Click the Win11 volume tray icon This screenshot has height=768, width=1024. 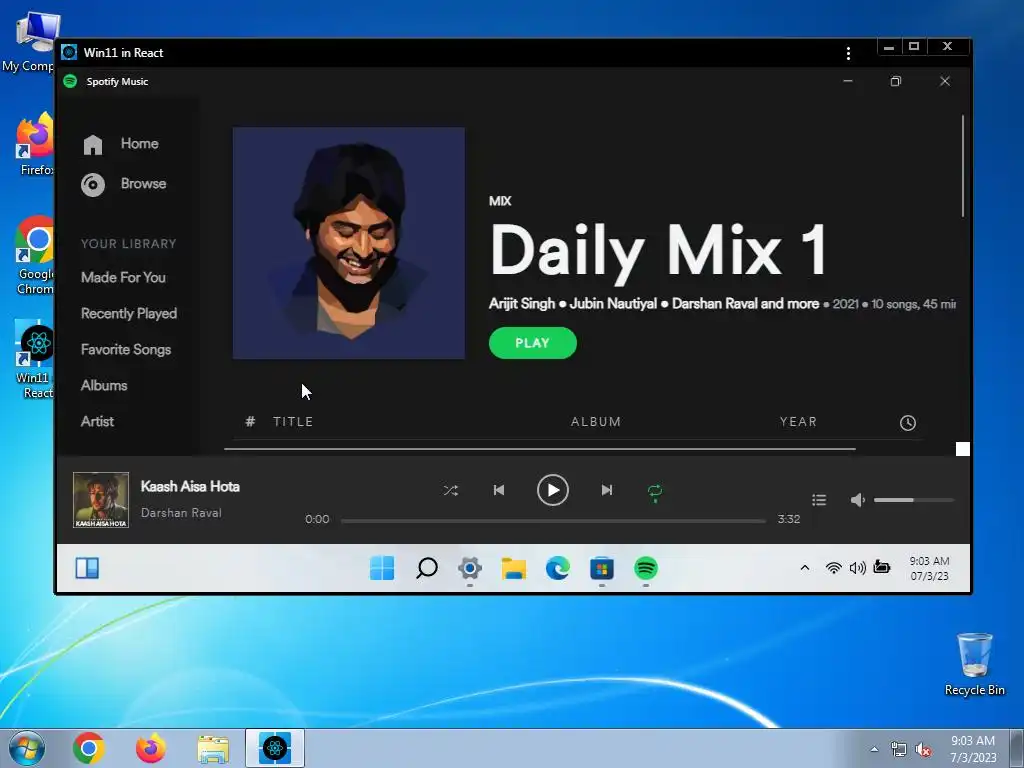click(x=857, y=568)
